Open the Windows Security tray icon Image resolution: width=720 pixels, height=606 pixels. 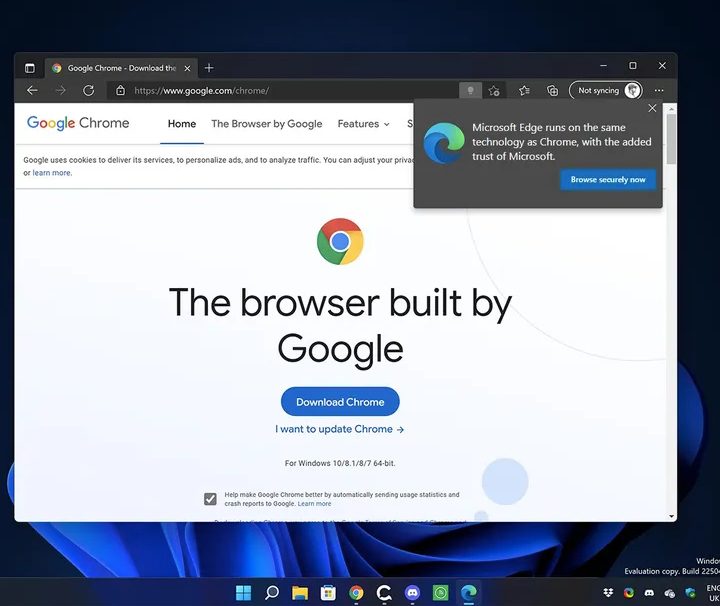(x=690, y=593)
